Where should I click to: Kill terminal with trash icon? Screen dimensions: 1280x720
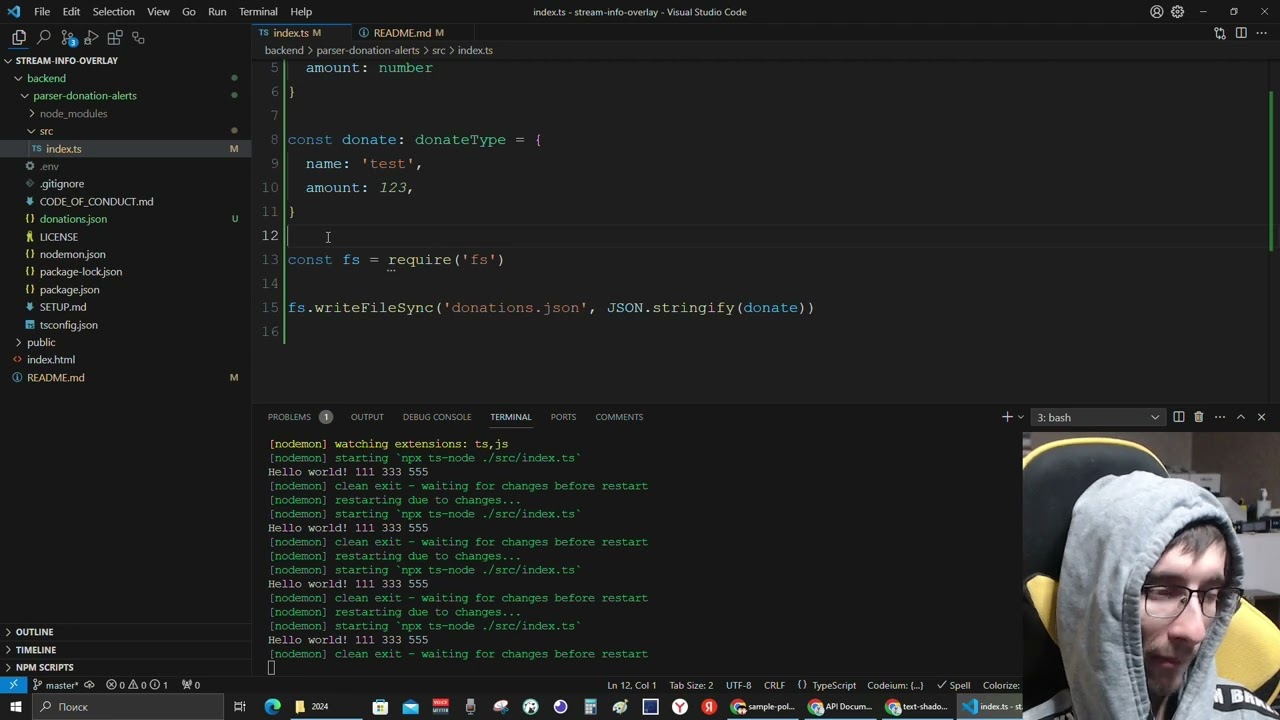1198,417
